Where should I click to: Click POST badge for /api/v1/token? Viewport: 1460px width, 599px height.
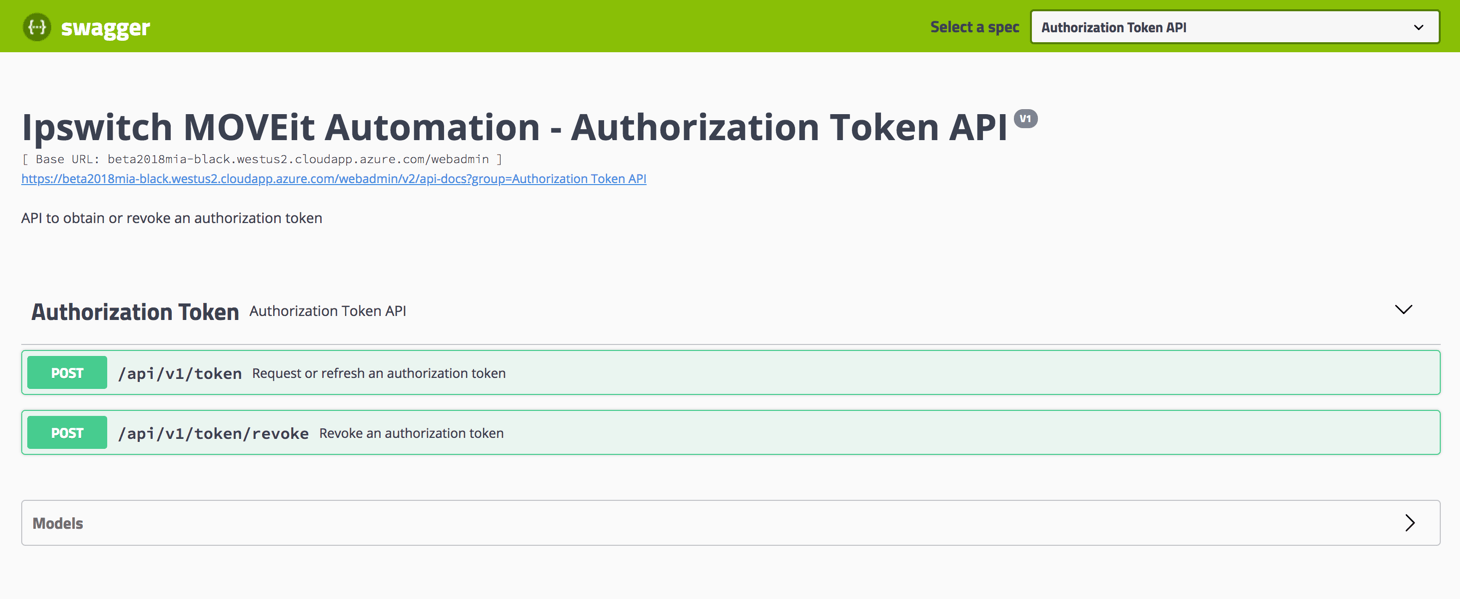67,373
